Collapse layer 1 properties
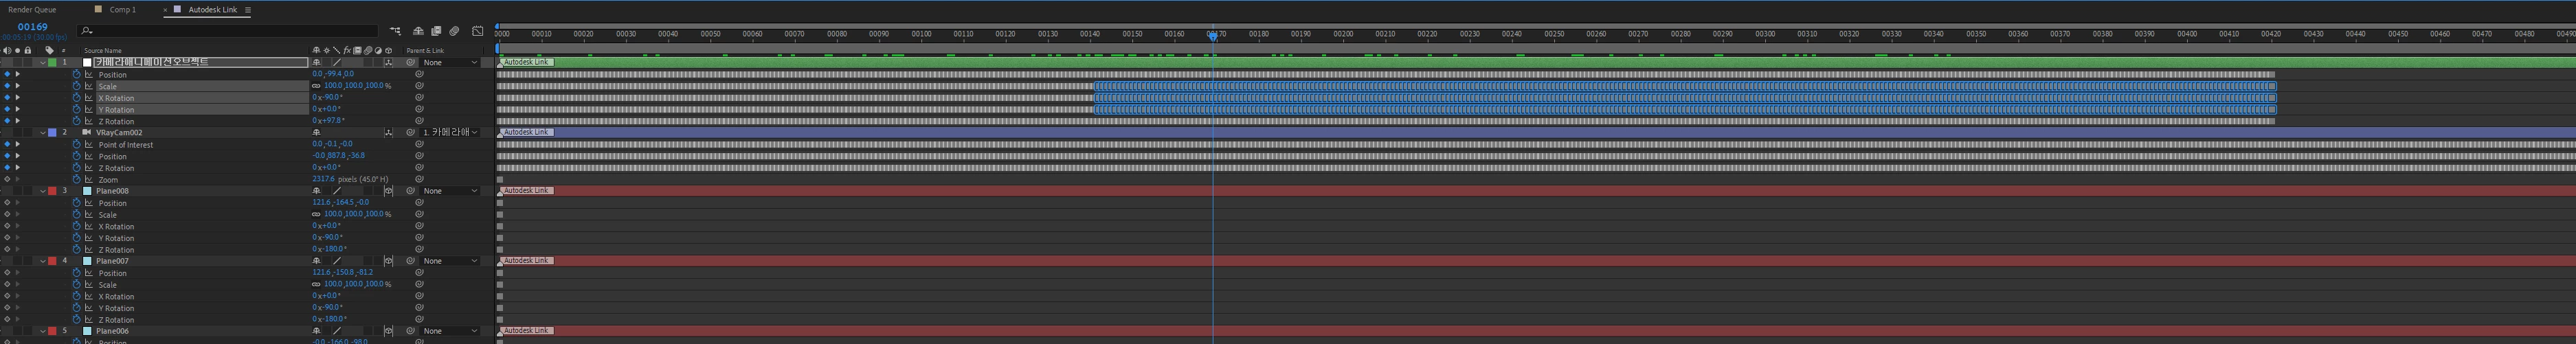The height and width of the screenshot is (344, 2576). pyautogui.click(x=42, y=62)
